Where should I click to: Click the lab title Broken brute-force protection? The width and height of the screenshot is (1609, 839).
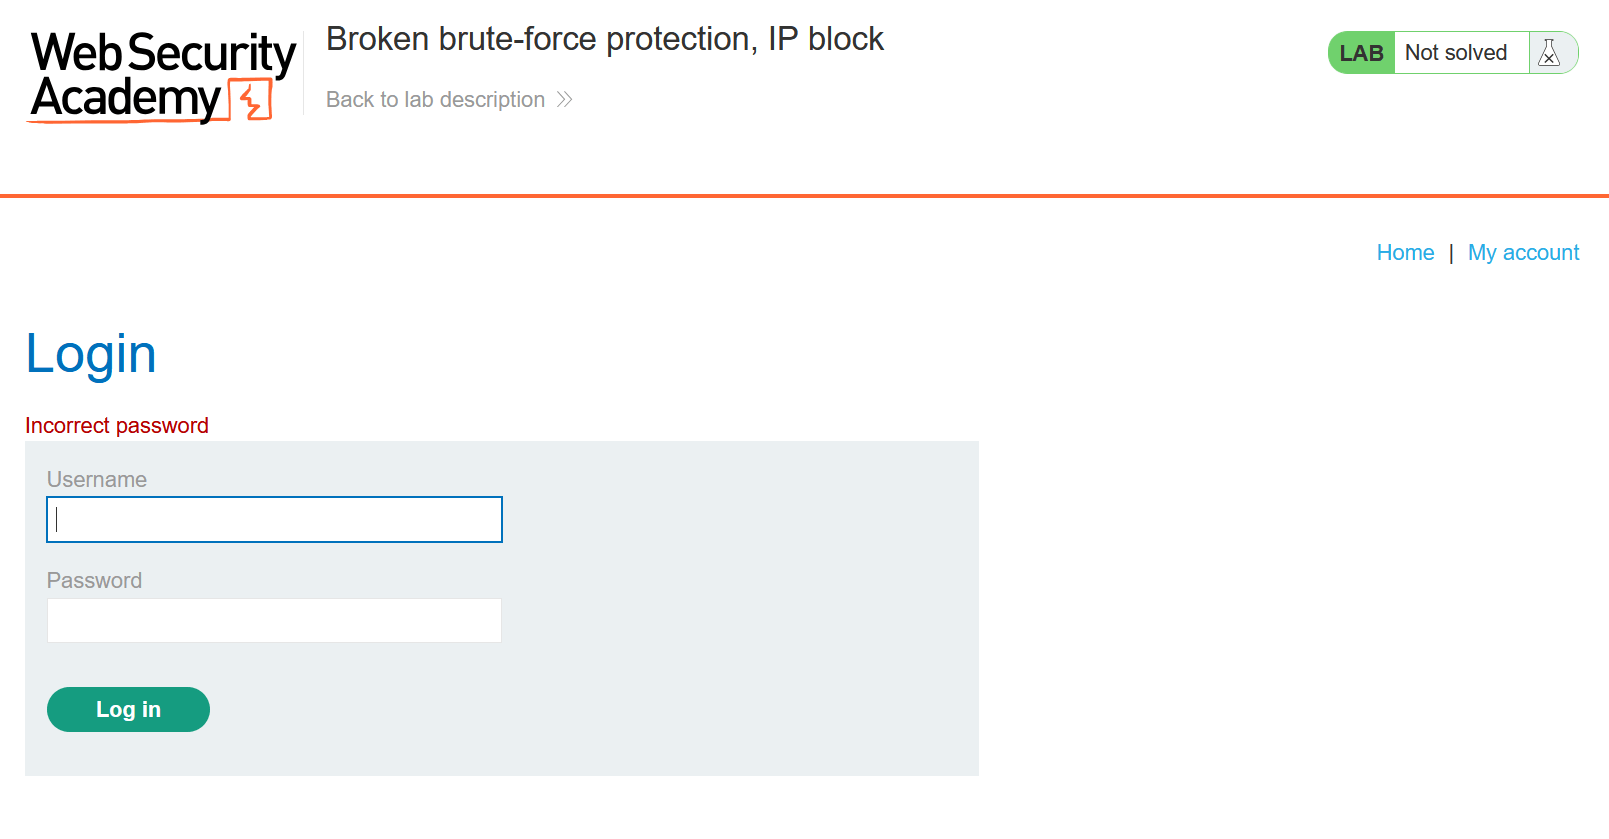click(x=604, y=39)
